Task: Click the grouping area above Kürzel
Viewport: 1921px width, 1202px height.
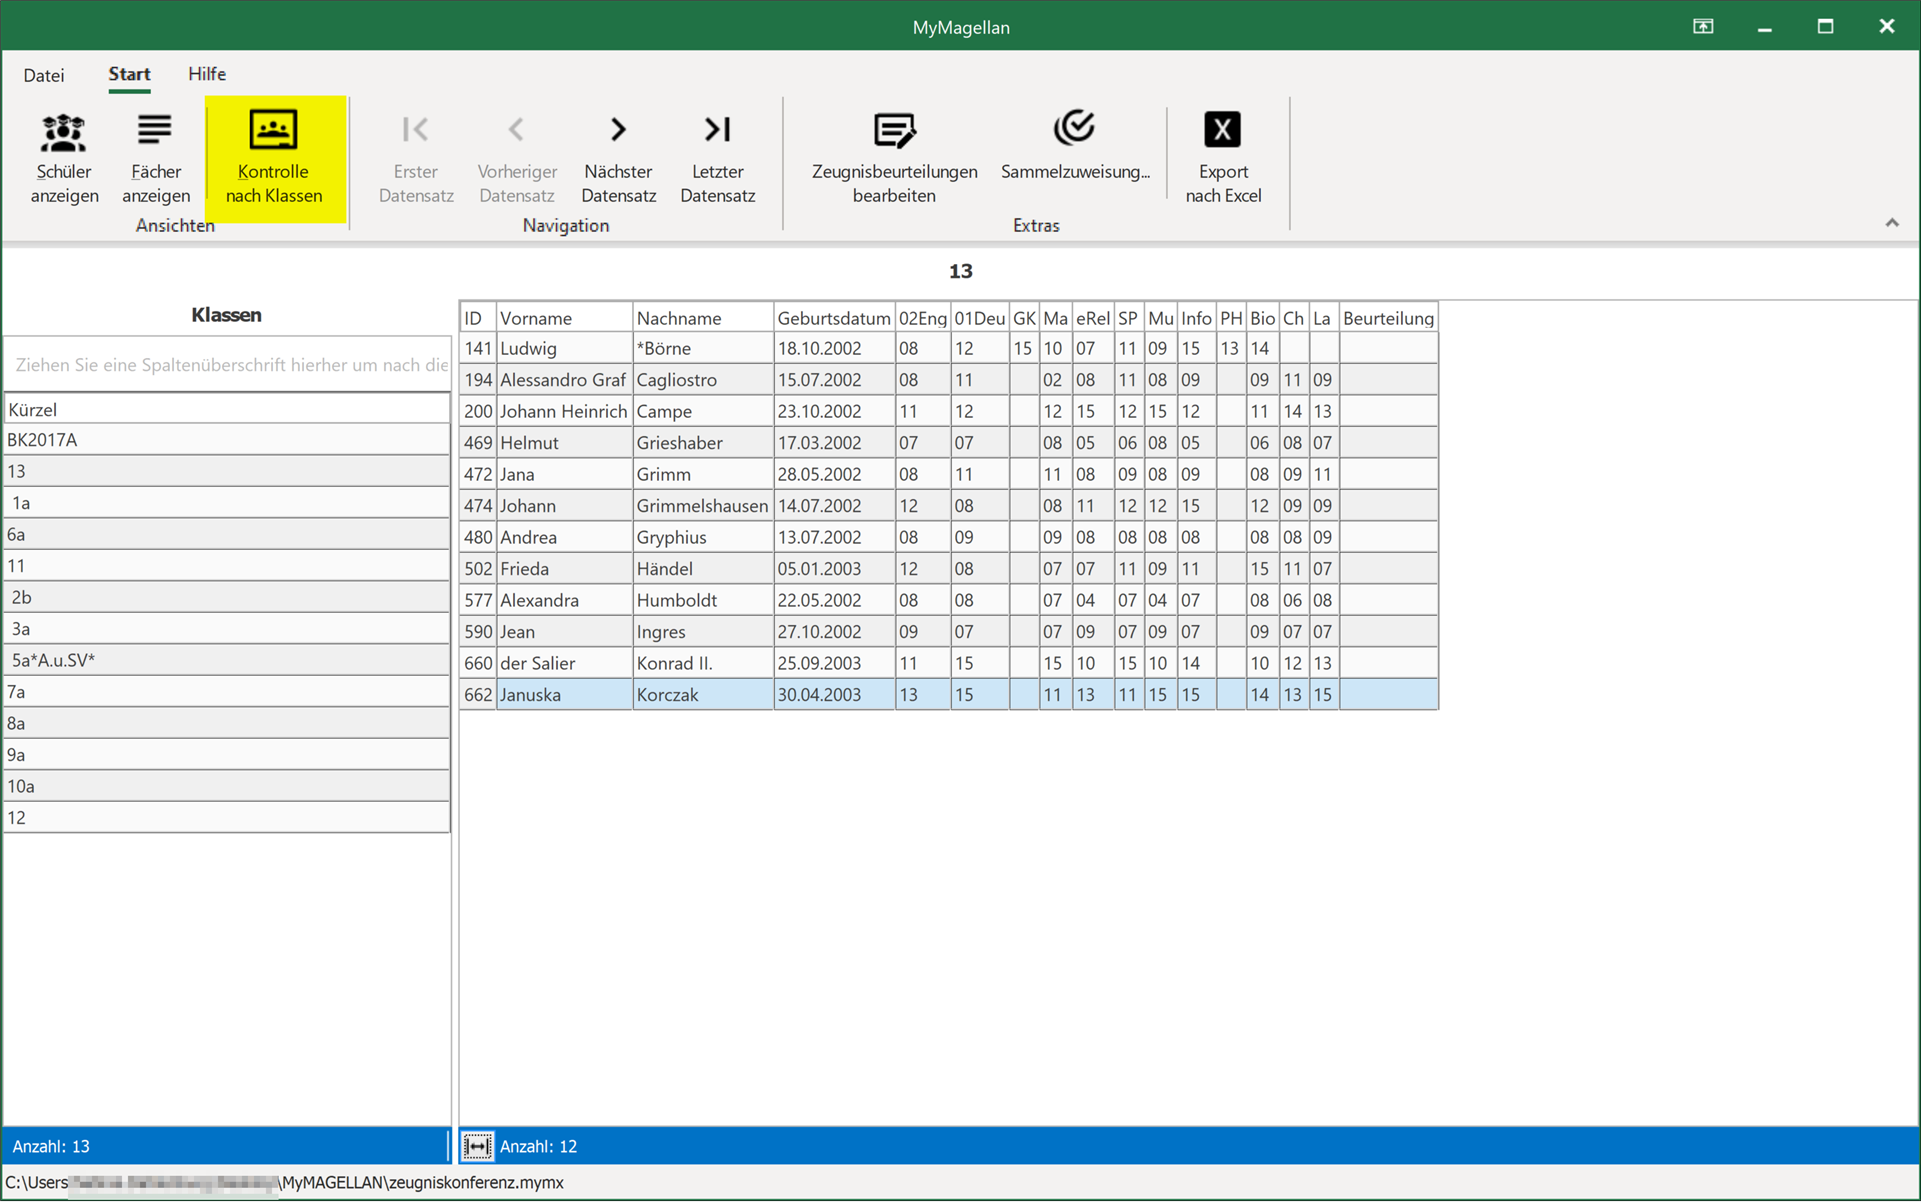Action: point(227,365)
